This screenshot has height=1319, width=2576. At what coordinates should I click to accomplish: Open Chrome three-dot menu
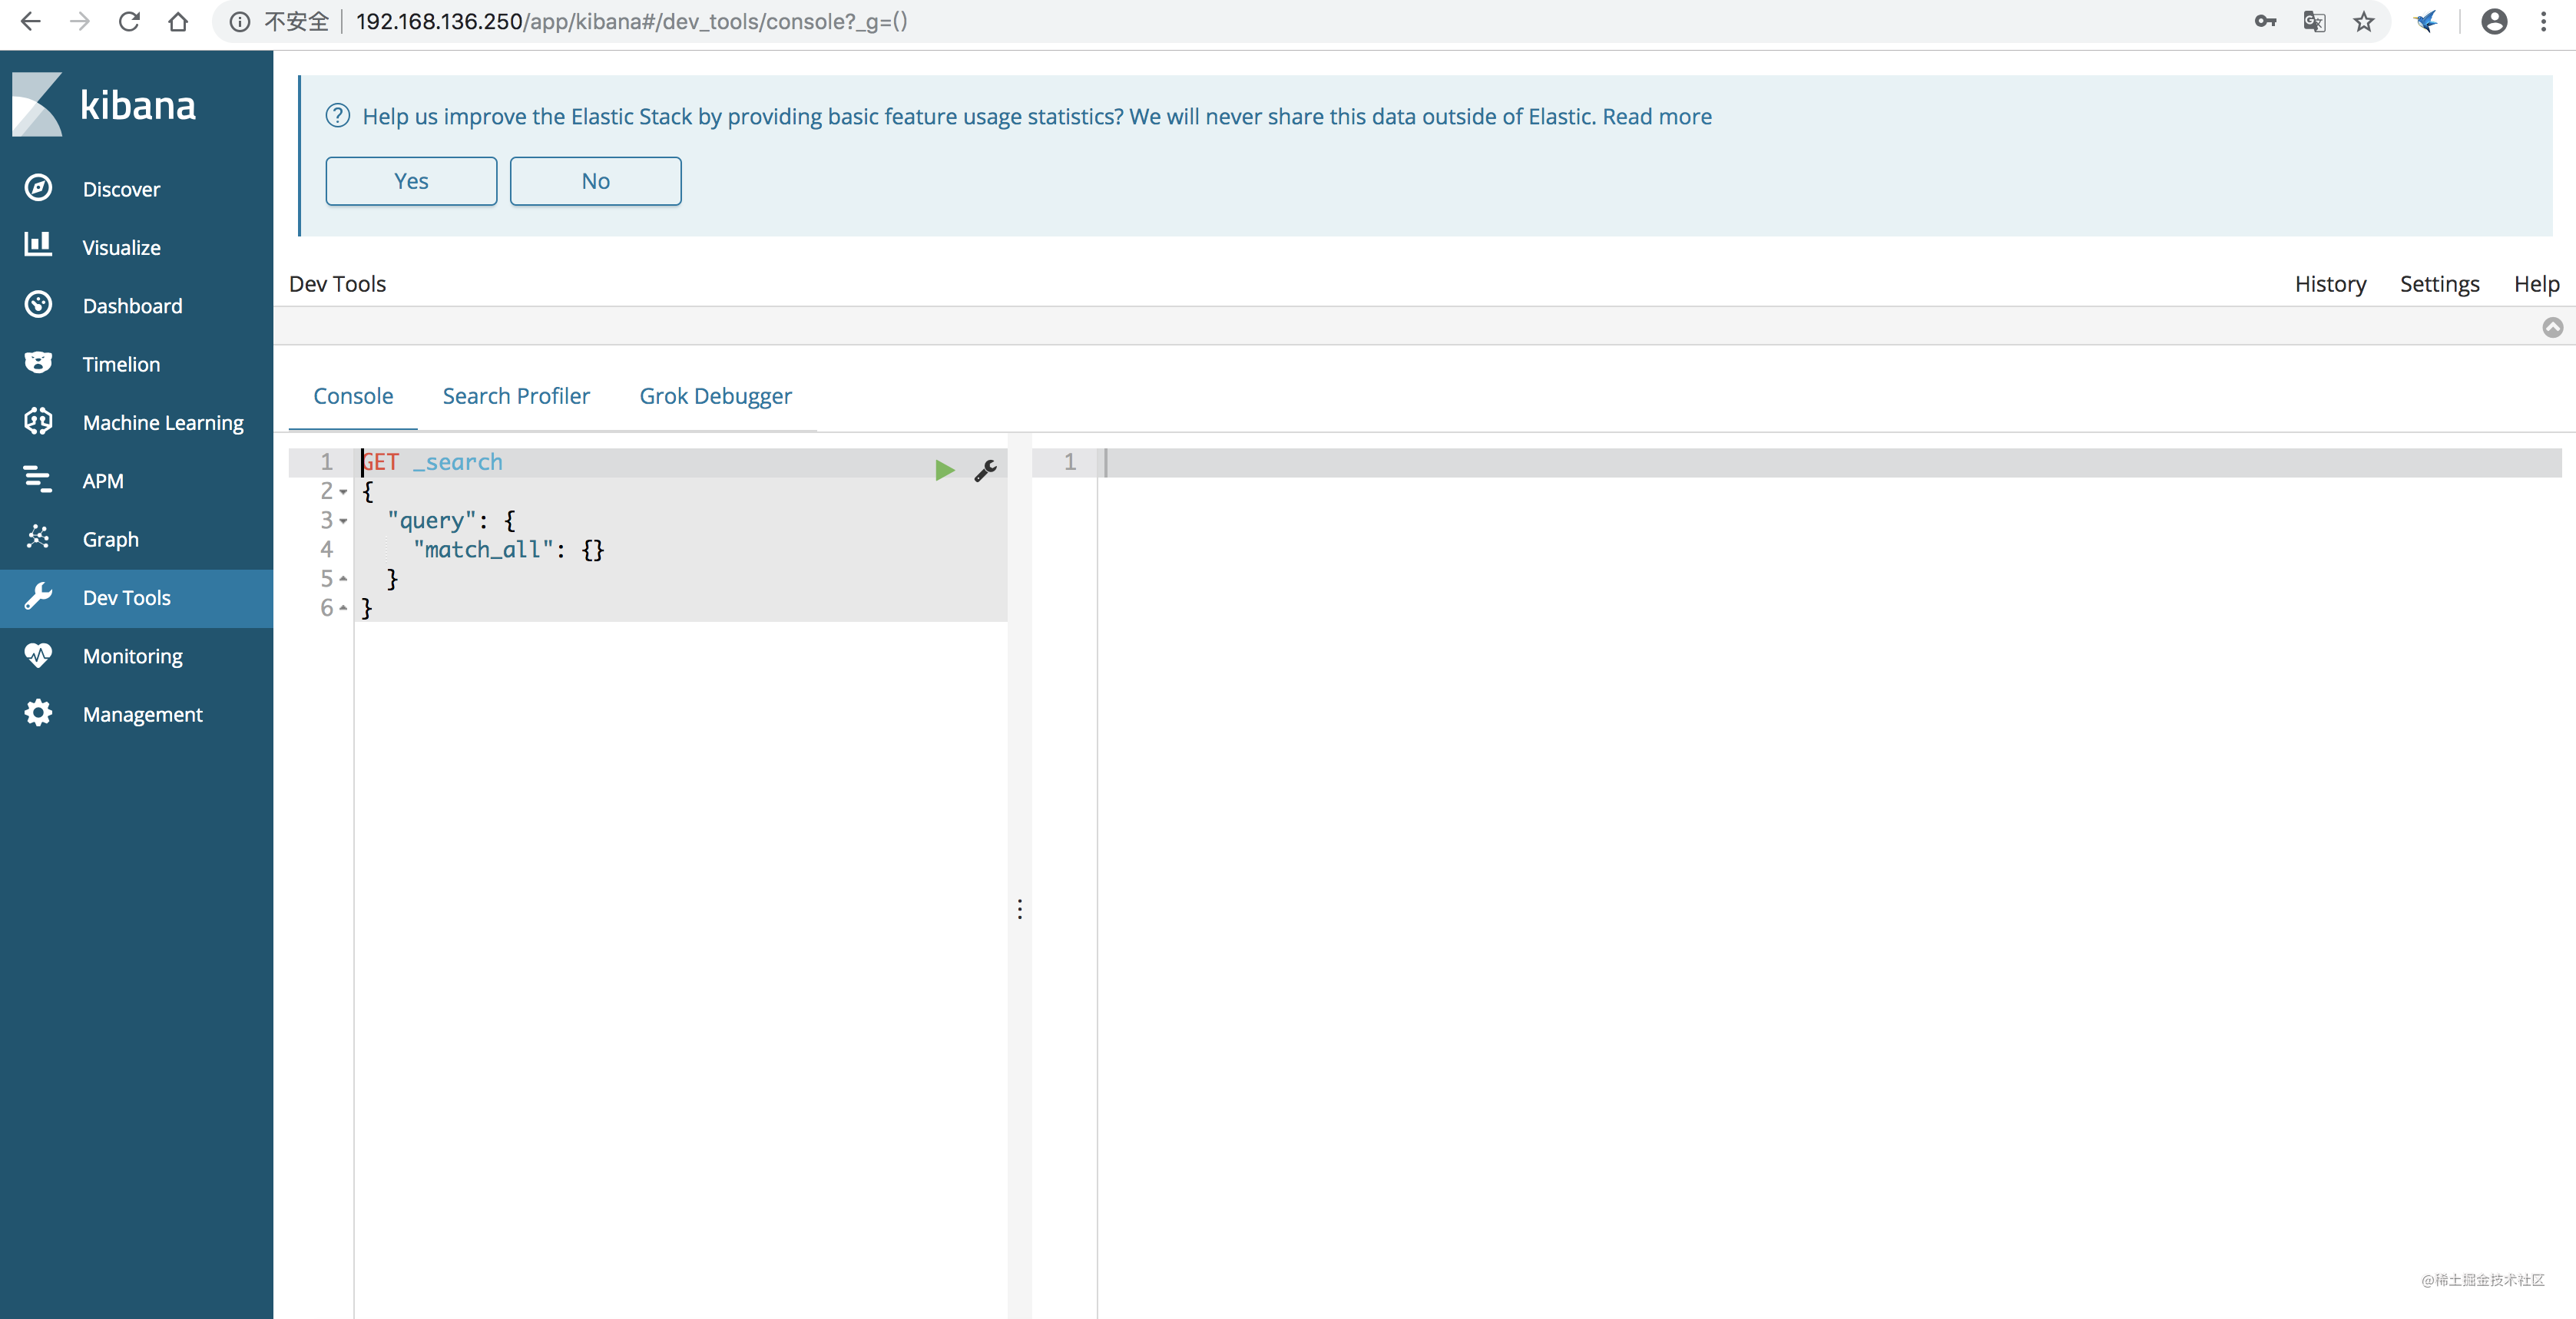tap(2543, 21)
